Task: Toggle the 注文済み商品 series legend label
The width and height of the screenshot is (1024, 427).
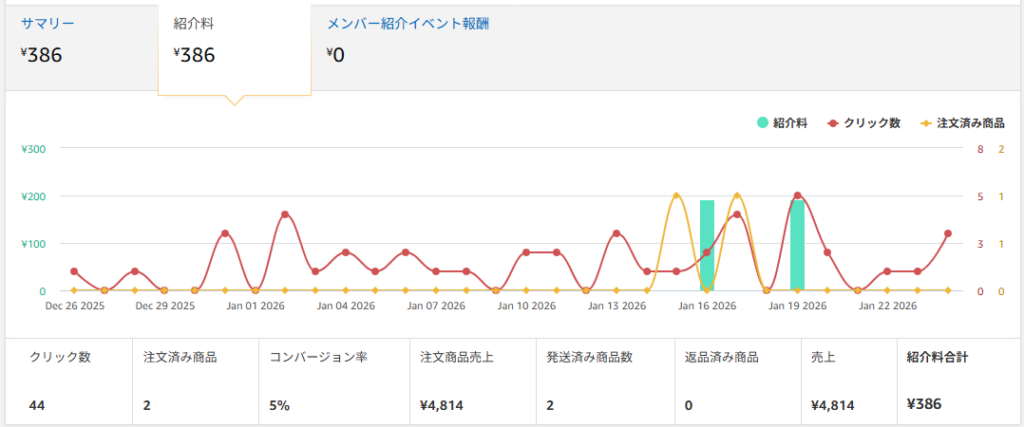Action: (x=970, y=123)
